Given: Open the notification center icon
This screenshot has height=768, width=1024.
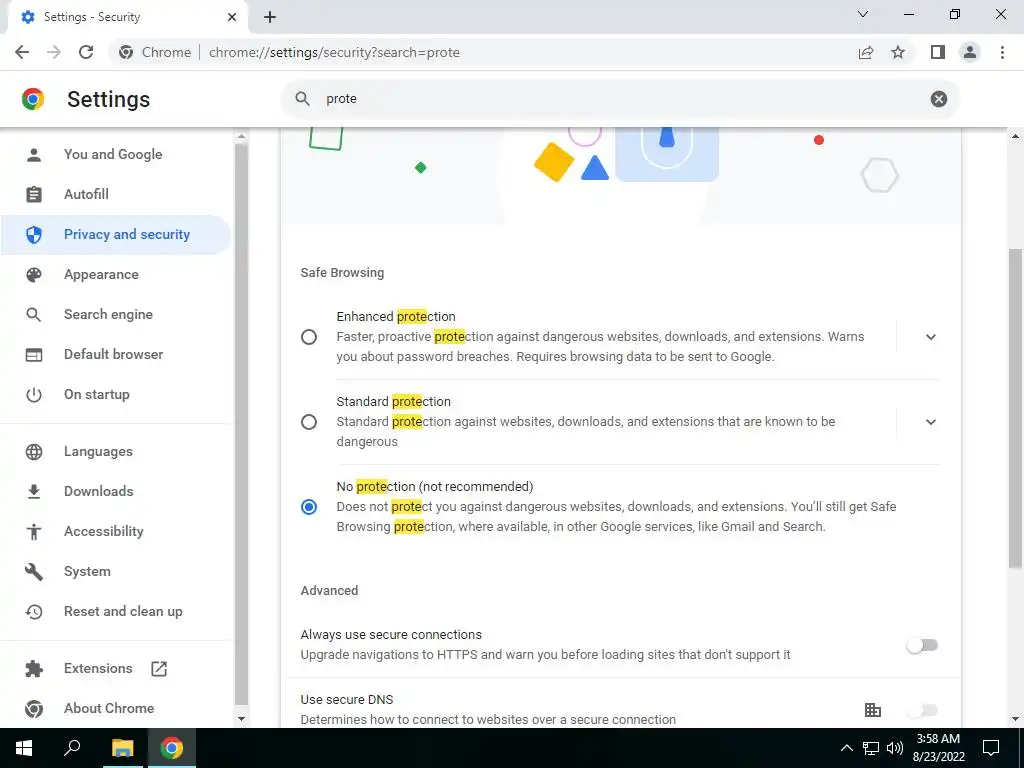Looking at the screenshot, I should [991, 748].
